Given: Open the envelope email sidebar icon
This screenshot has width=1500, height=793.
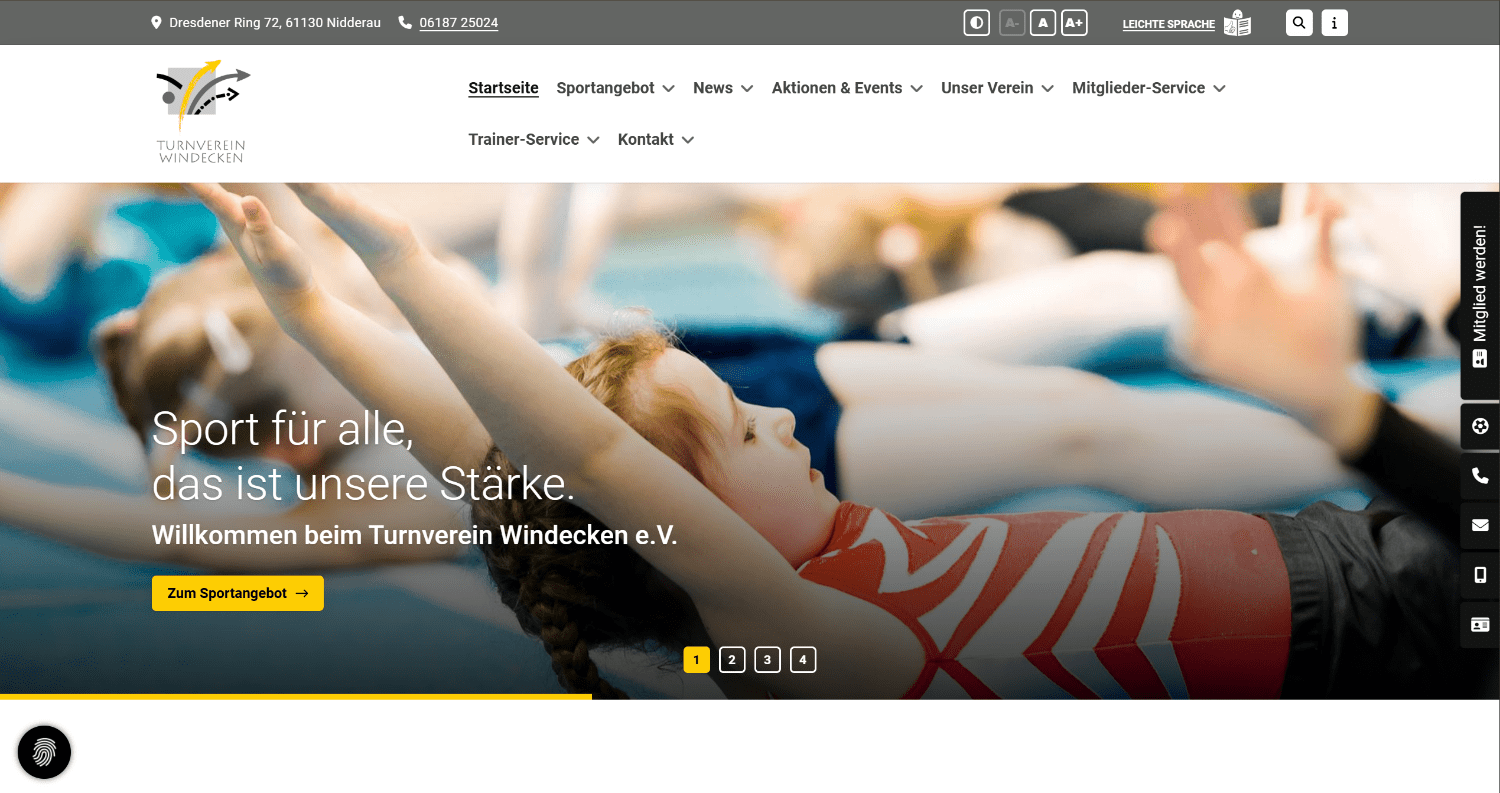Looking at the screenshot, I should [1480, 525].
